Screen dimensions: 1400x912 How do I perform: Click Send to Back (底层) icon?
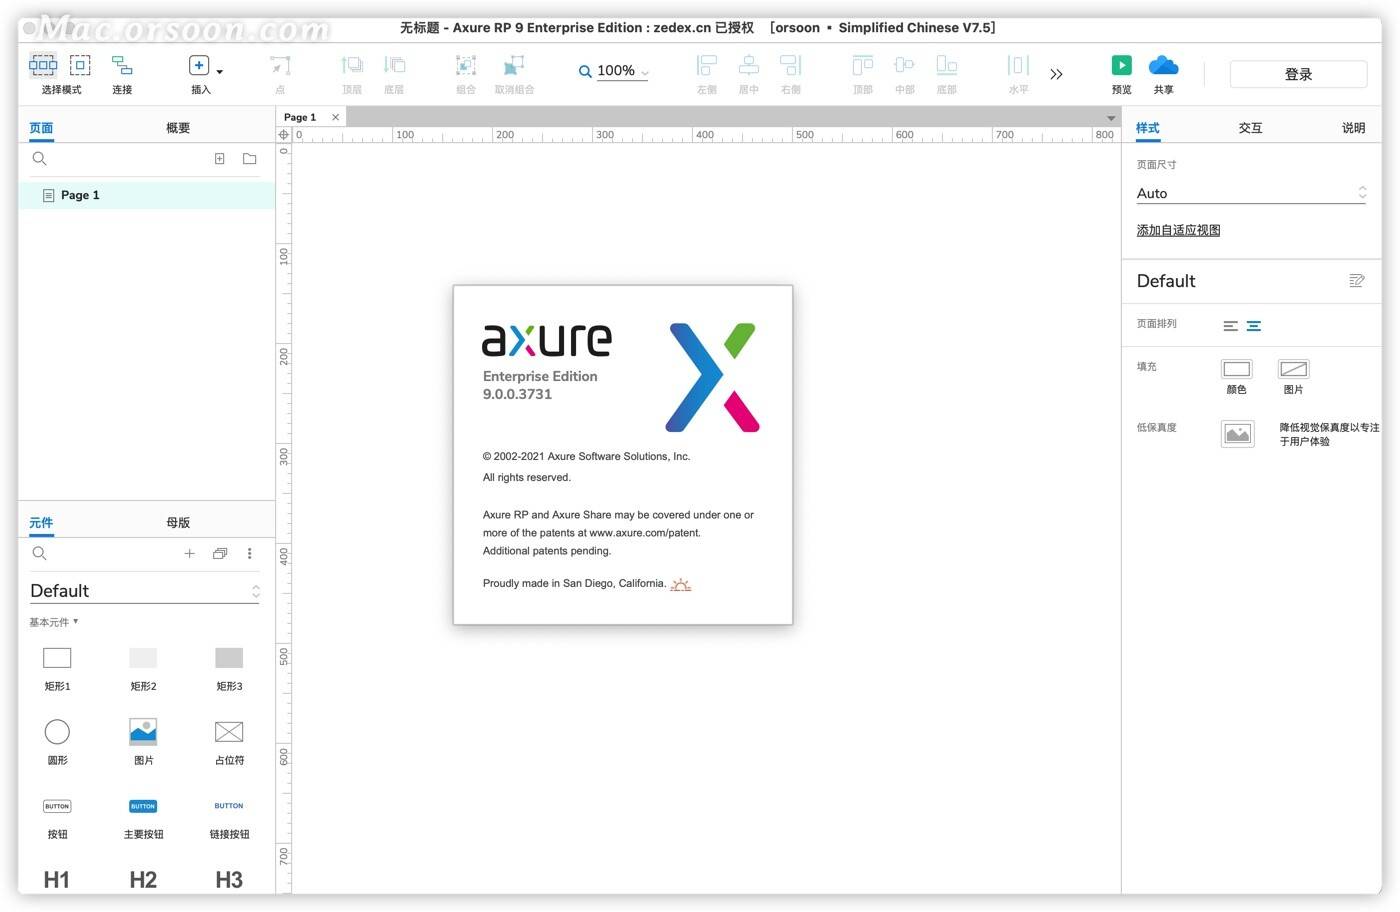[394, 66]
